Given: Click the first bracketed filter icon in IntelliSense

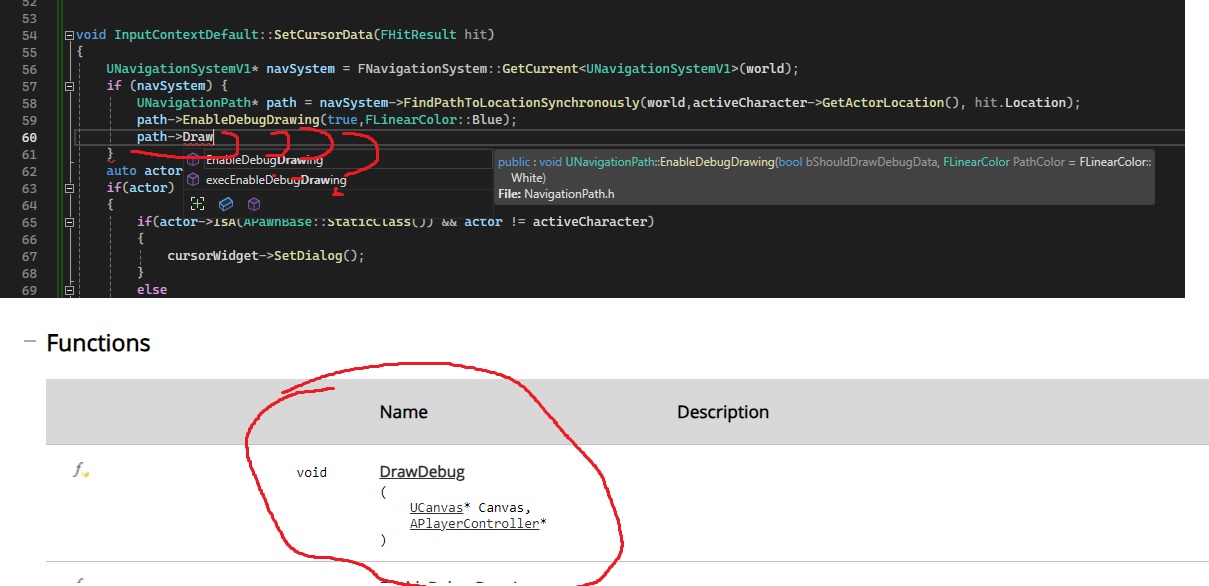Looking at the screenshot, I should click(x=198, y=204).
